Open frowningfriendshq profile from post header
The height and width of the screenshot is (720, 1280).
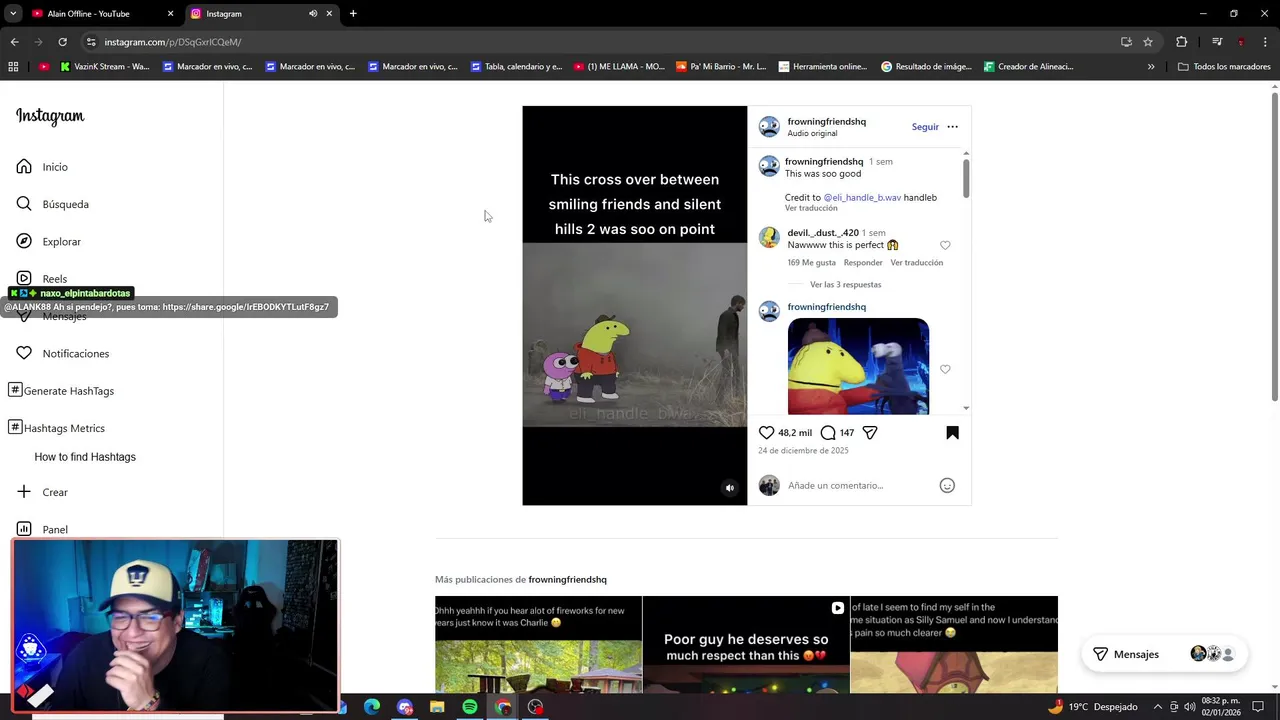(826, 121)
